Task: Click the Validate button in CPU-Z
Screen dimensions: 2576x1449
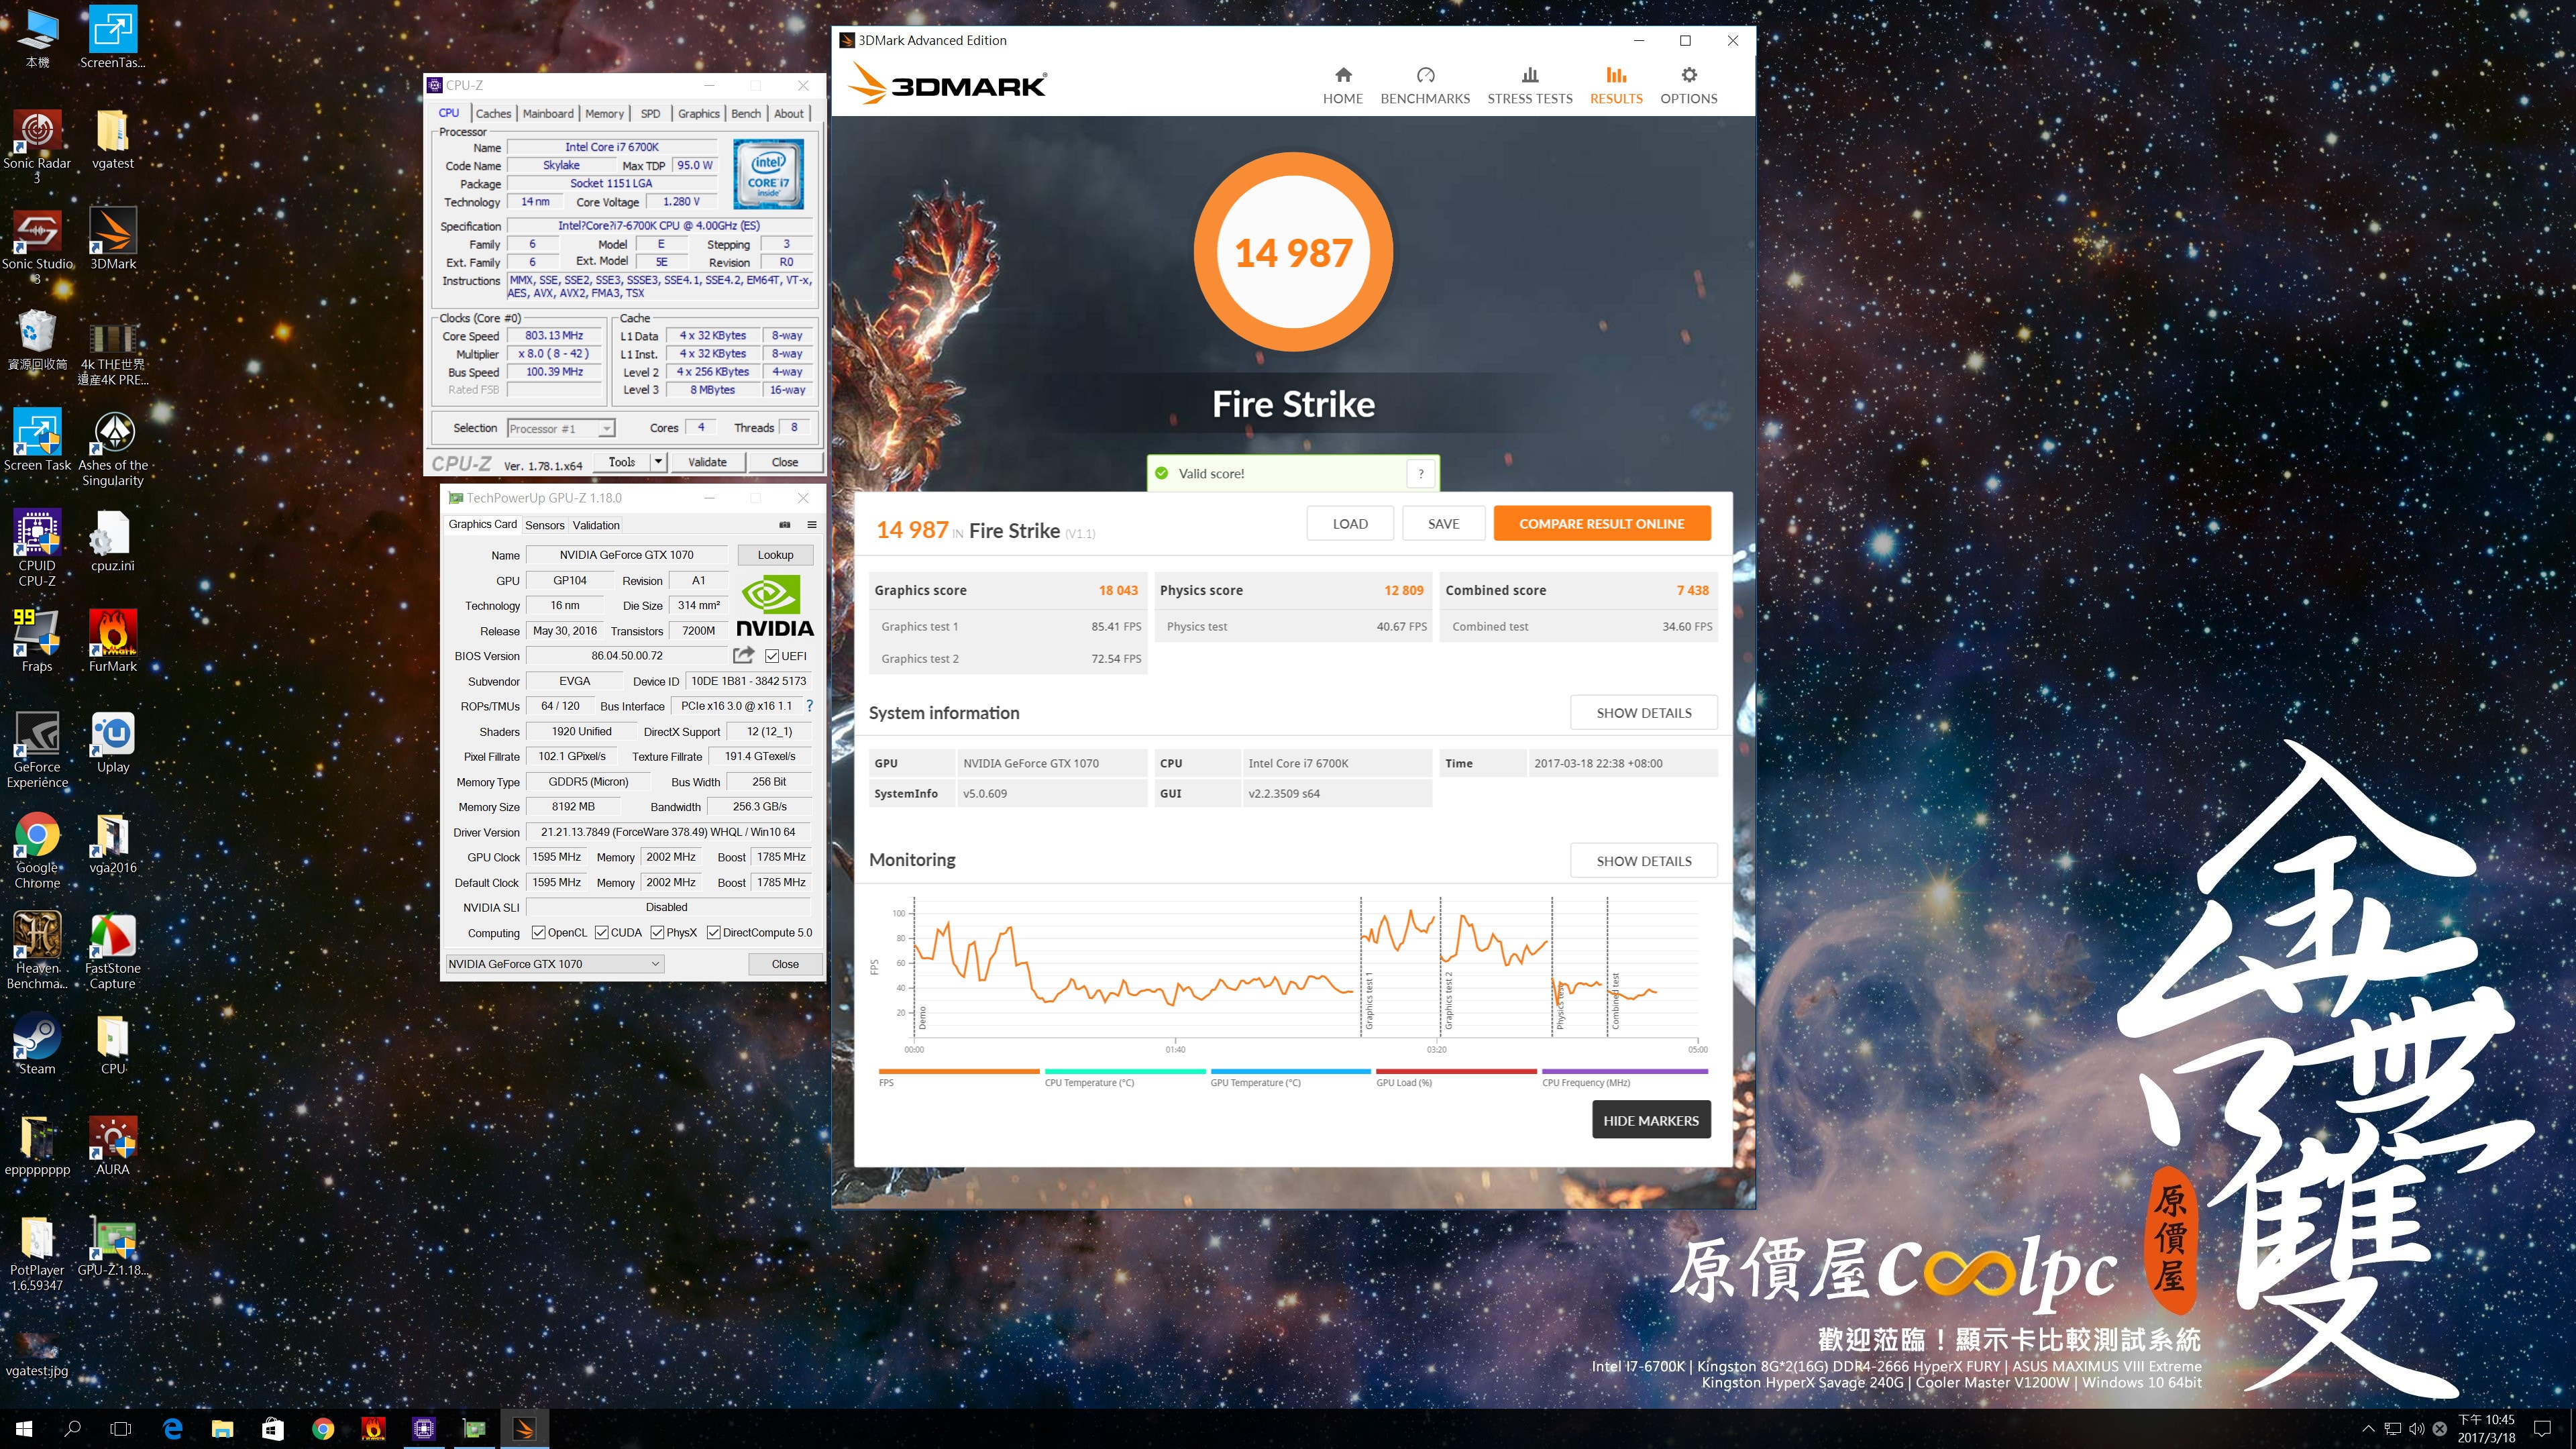Action: point(707,462)
